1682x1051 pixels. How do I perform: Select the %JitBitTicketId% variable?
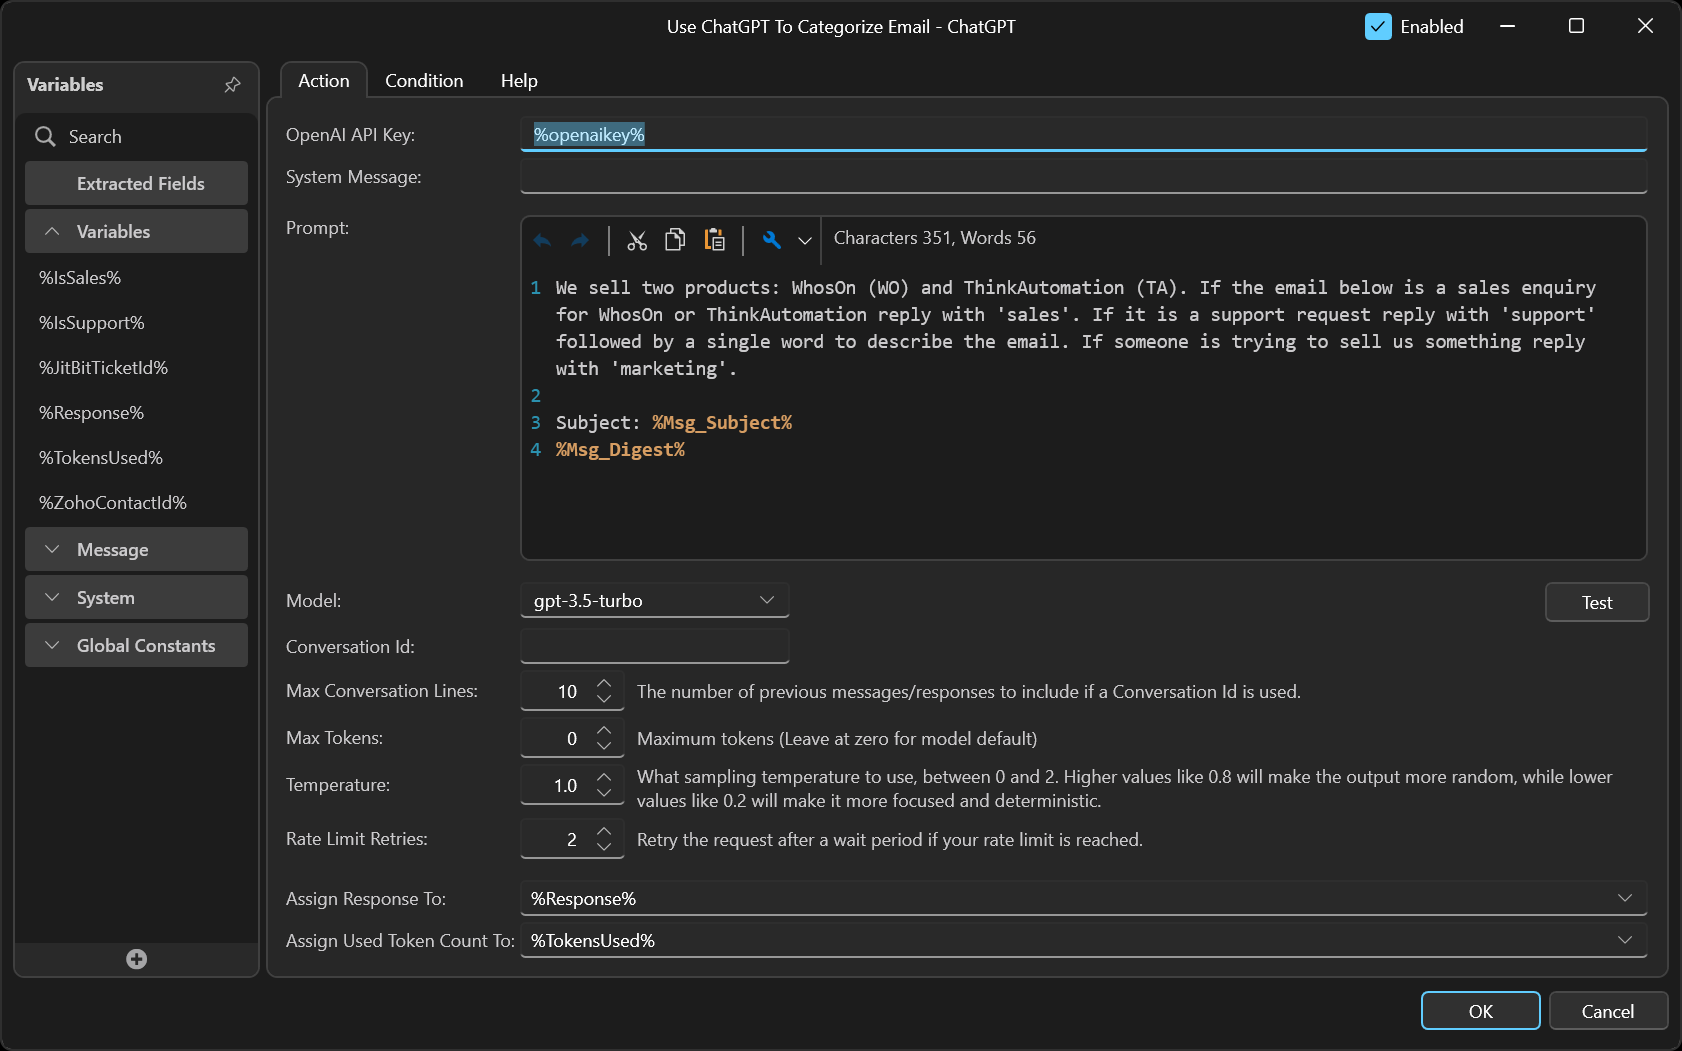pyautogui.click(x=103, y=368)
